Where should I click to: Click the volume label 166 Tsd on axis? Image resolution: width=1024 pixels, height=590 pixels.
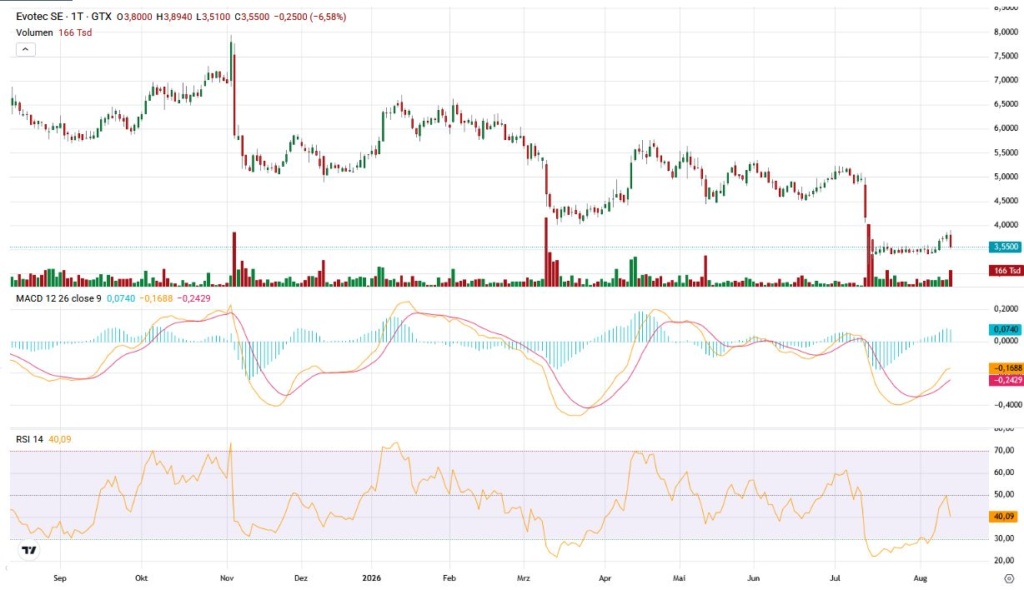1006,270
